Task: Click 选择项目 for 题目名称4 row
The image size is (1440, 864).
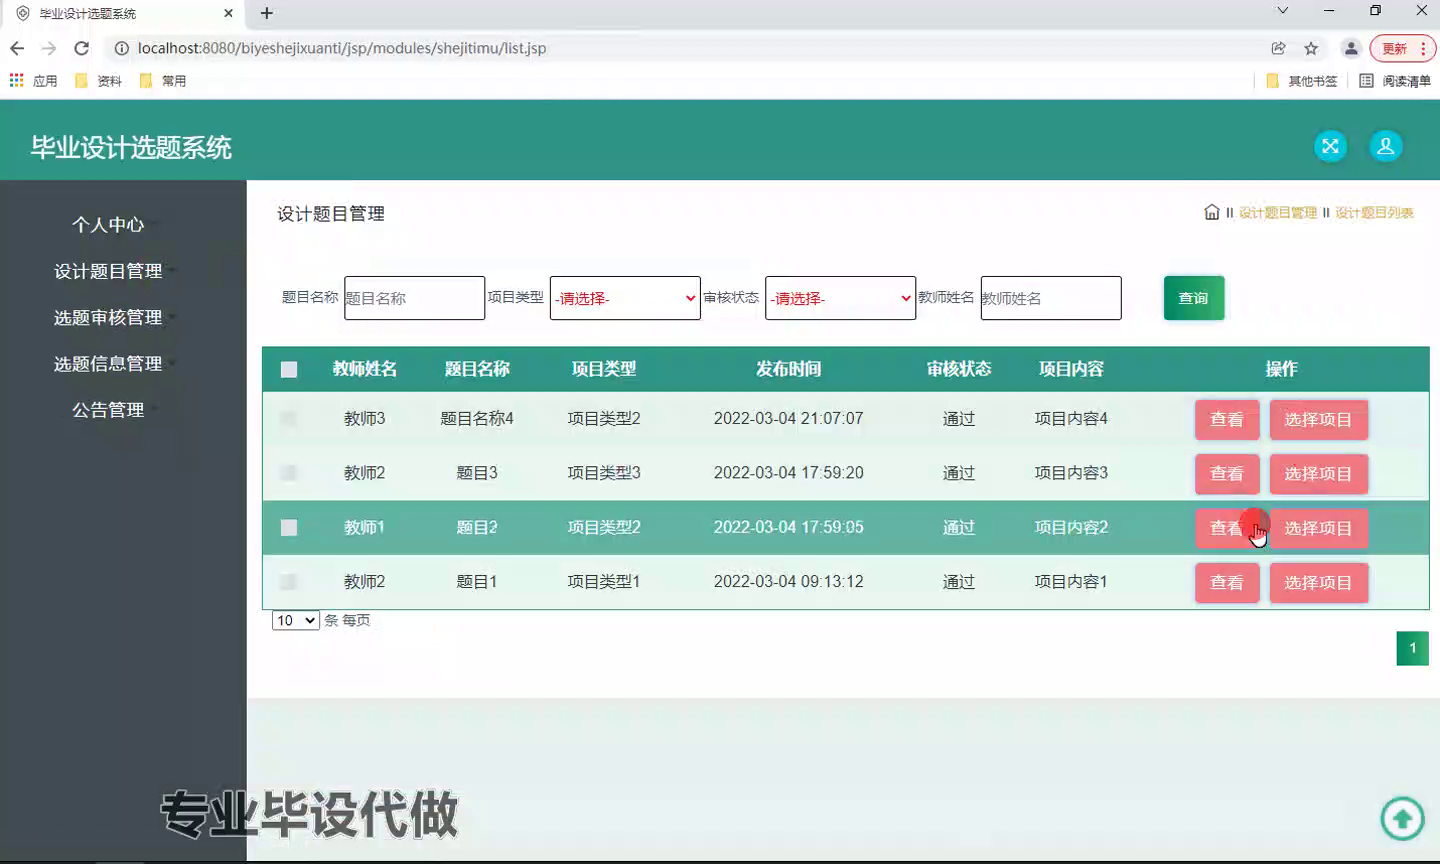Action: [x=1318, y=419]
